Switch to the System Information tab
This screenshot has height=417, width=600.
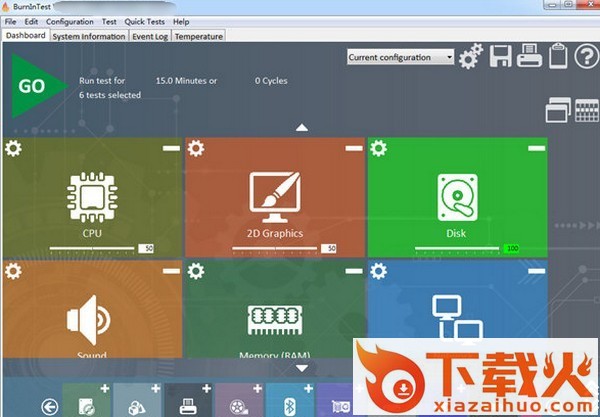[89, 36]
